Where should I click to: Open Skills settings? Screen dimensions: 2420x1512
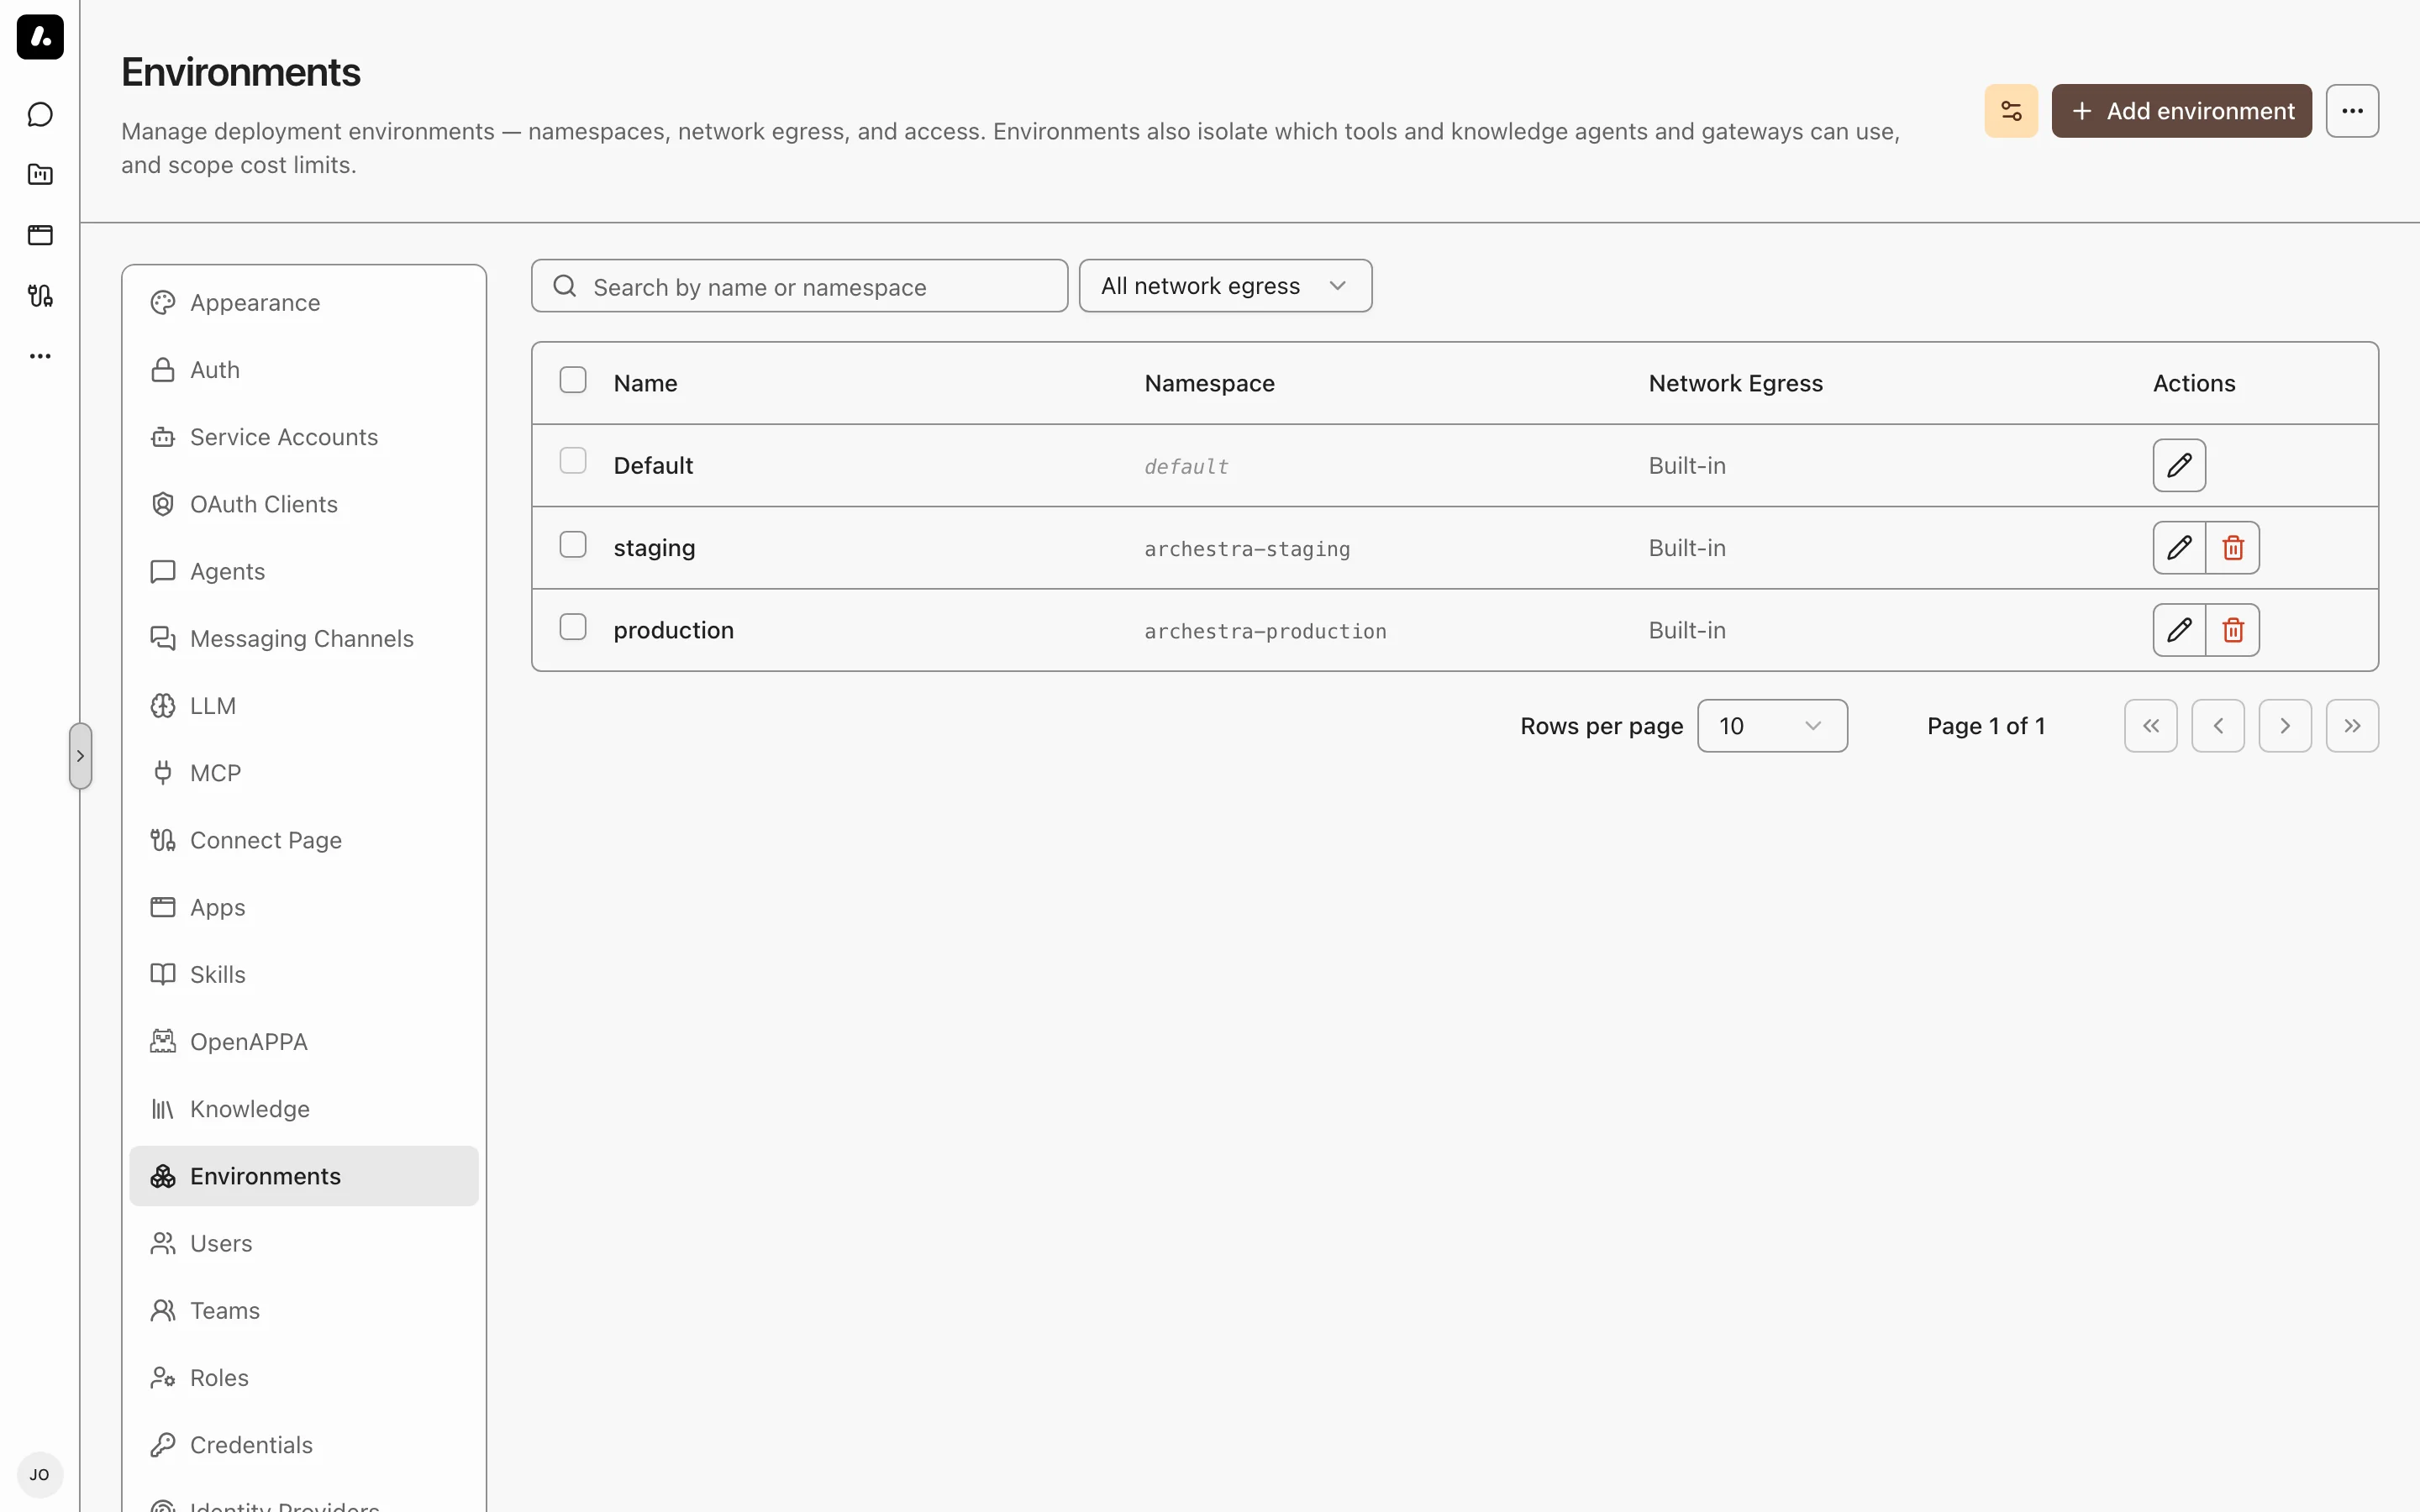point(304,975)
